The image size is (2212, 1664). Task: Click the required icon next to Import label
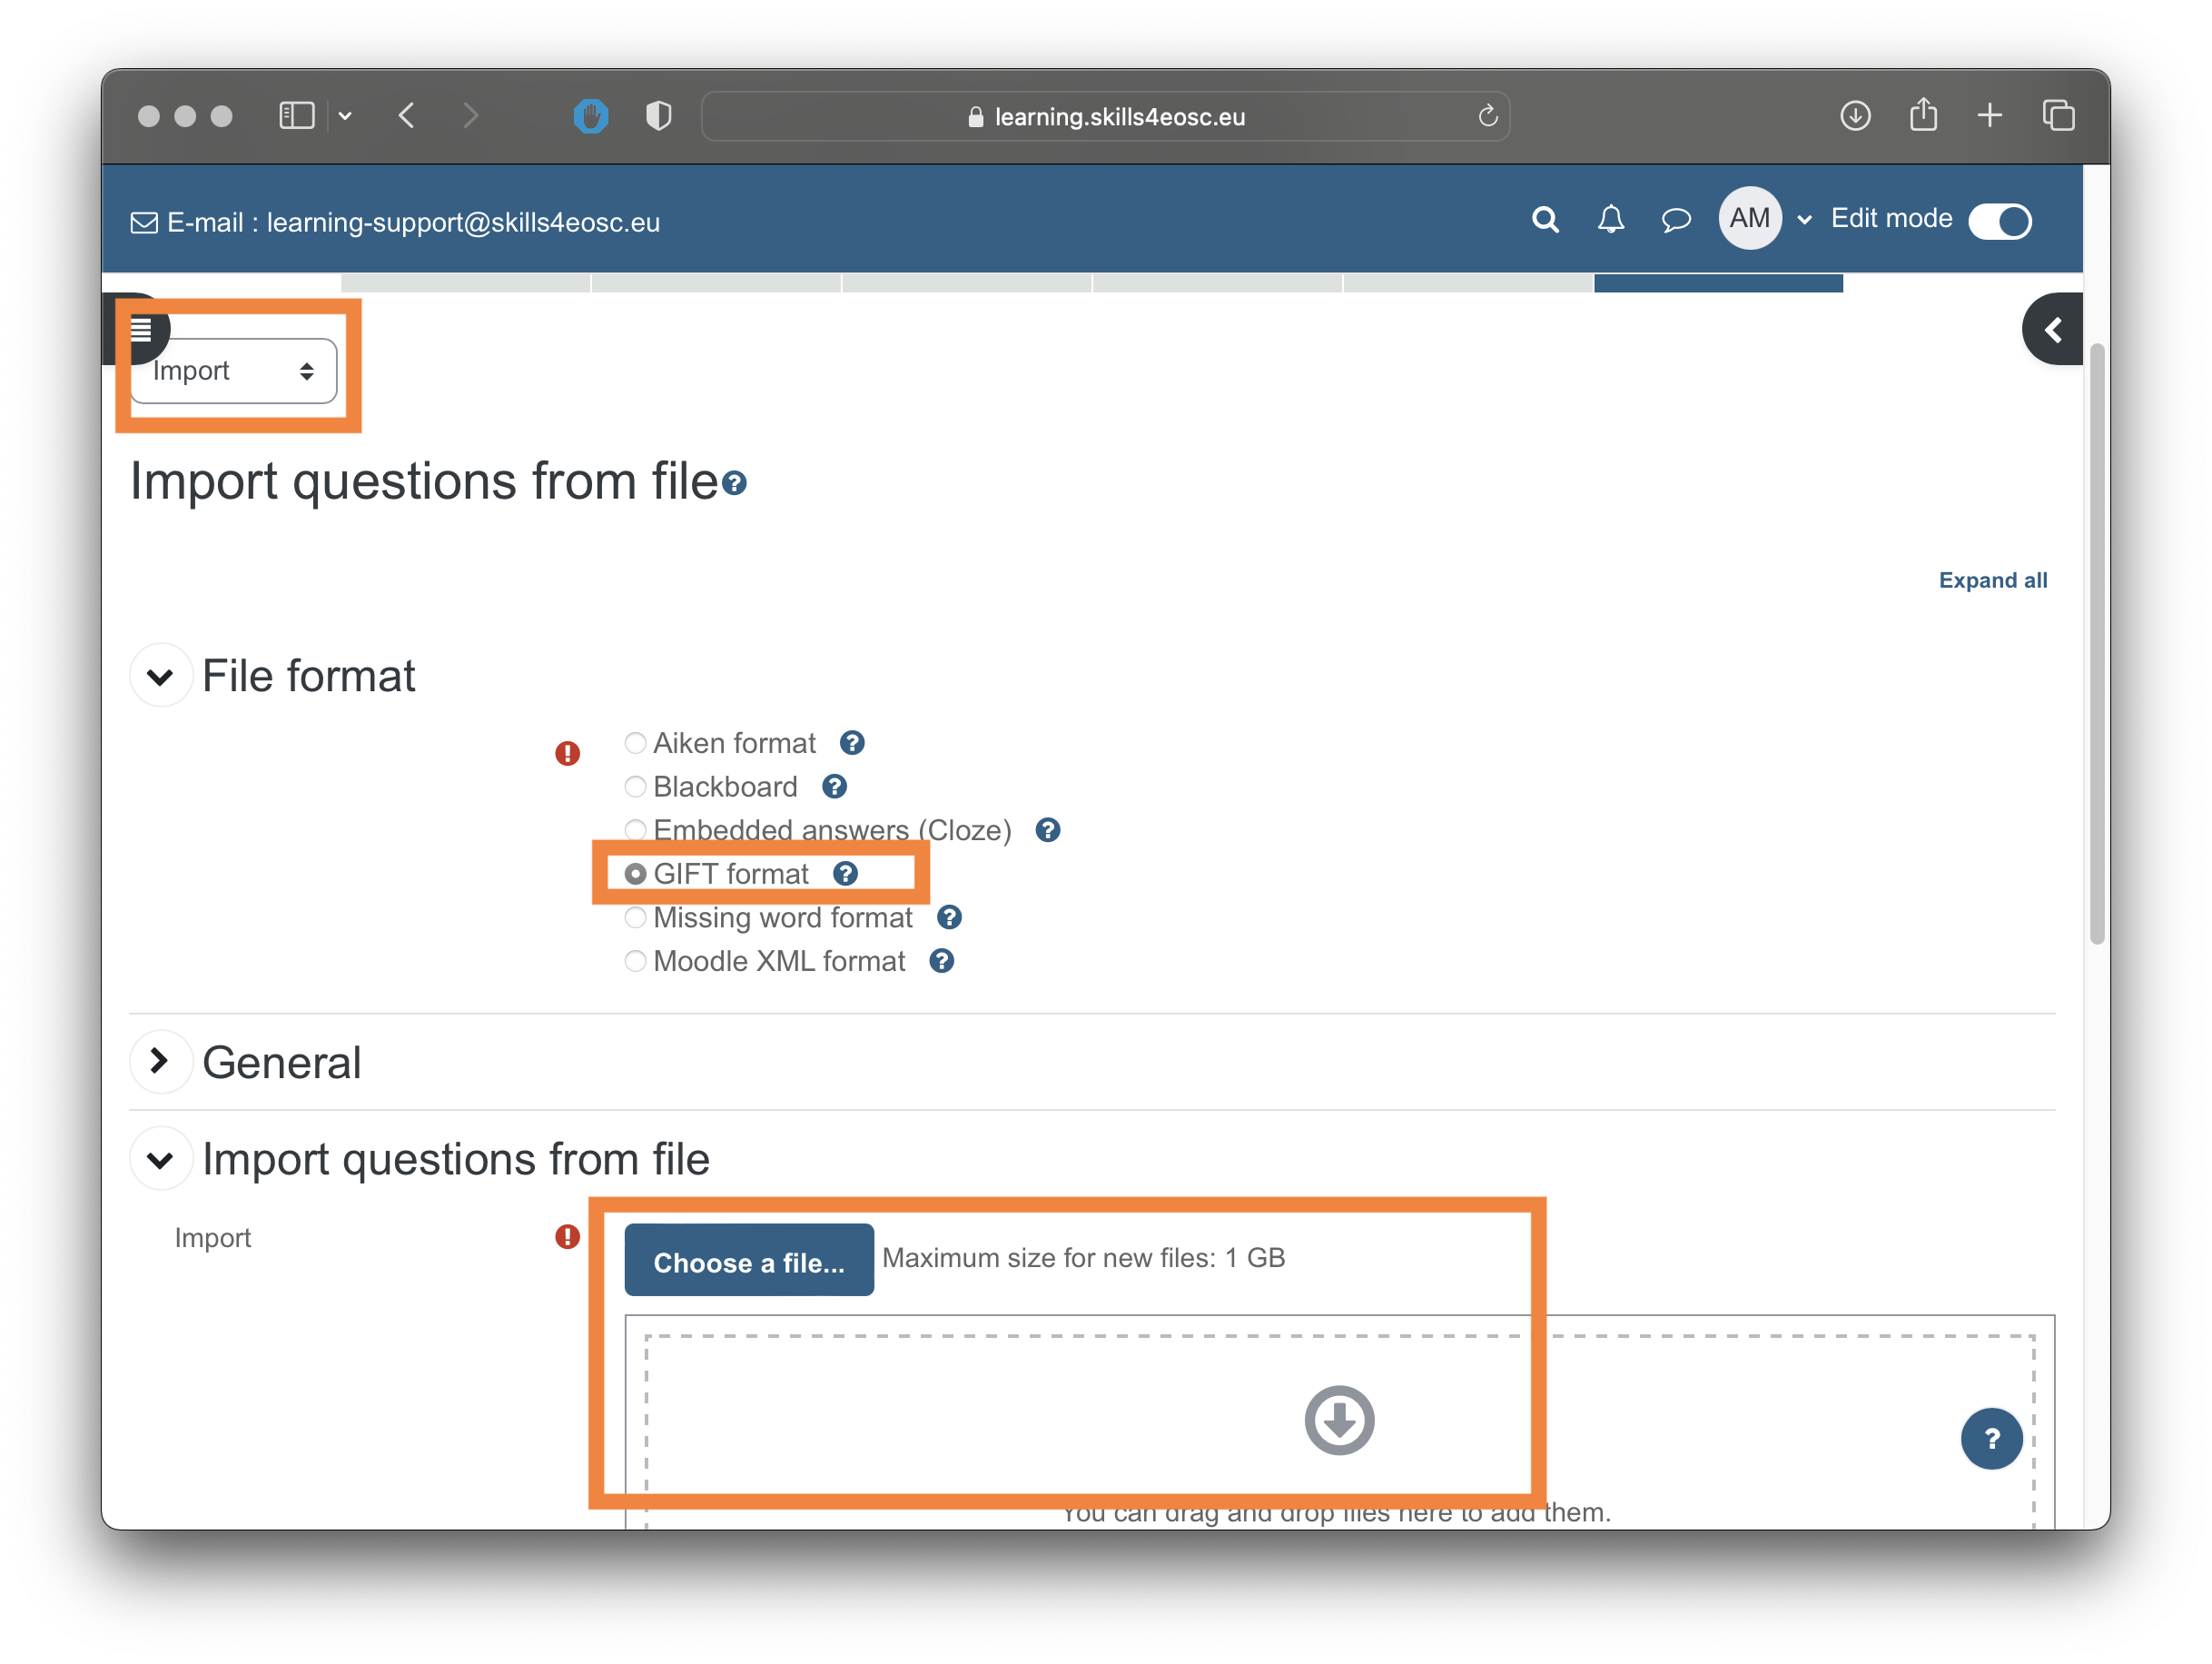[567, 1237]
